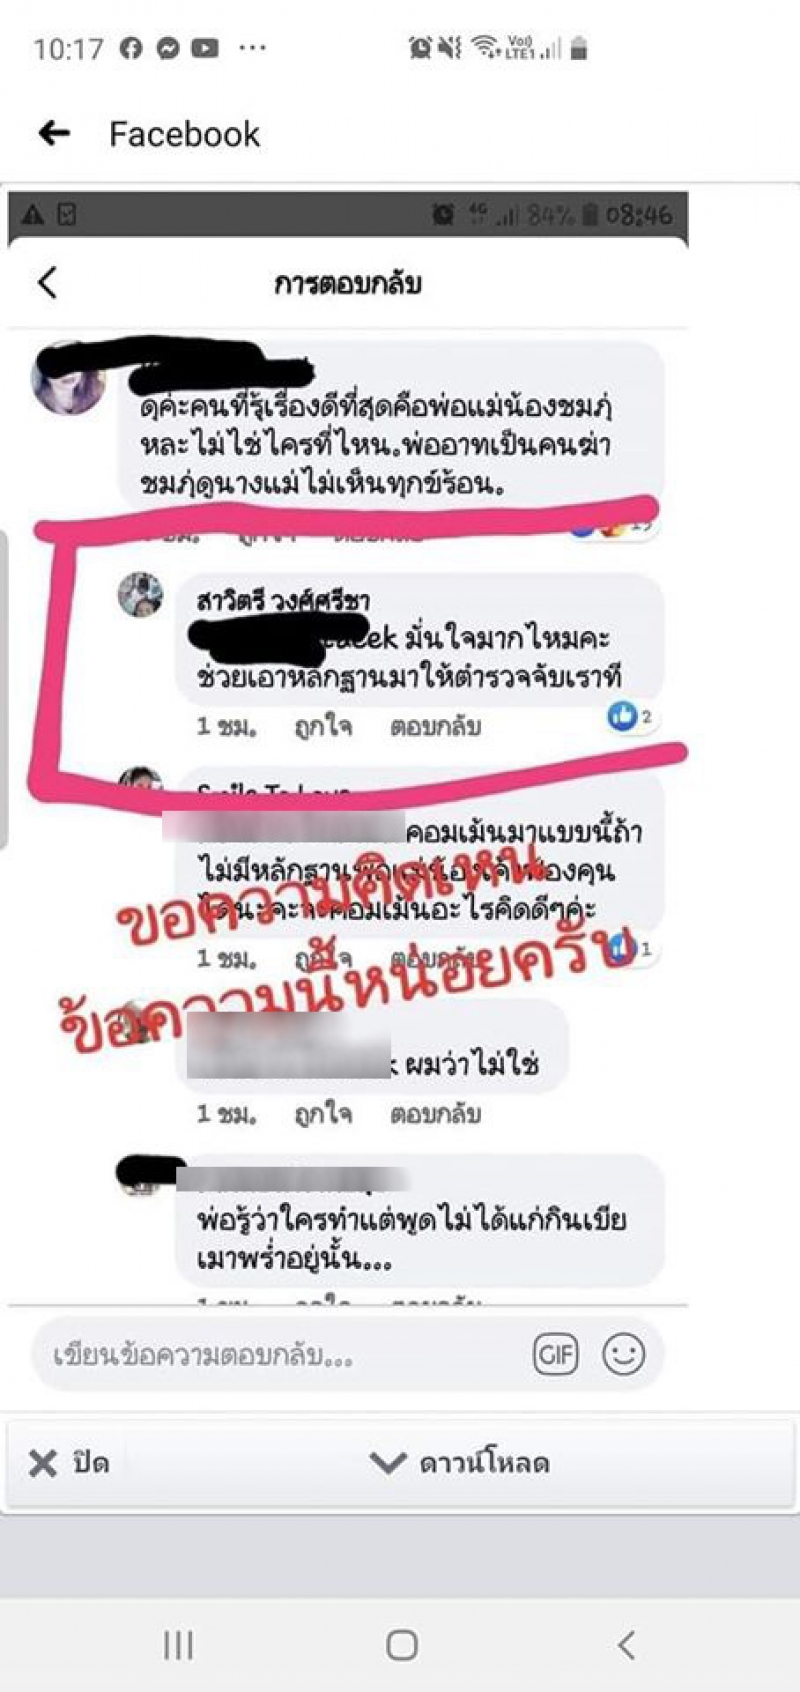Expand ดาวน์โหลด with the down chevron
This screenshot has height=1692, width=800.
pyautogui.click(x=387, y=1463)
